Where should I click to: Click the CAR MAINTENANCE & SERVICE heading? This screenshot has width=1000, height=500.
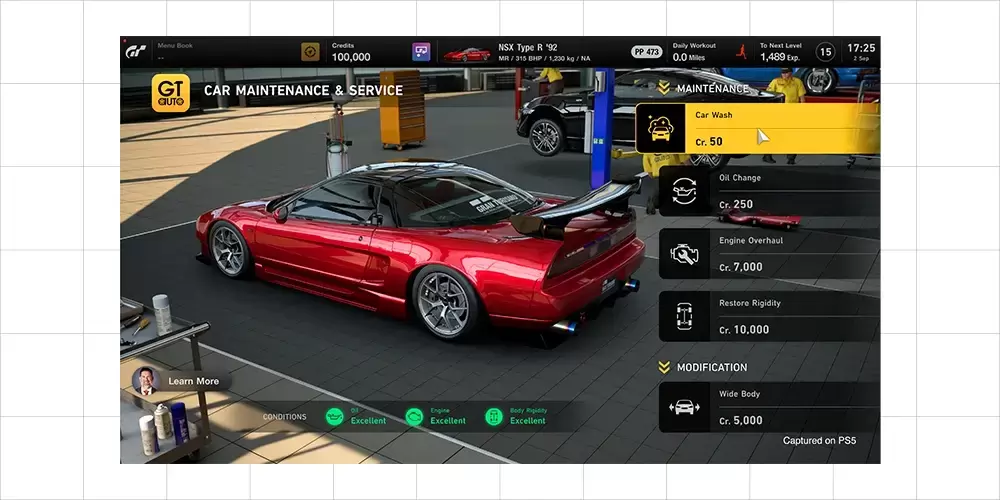pyautogui.click(x=304, y=91)
